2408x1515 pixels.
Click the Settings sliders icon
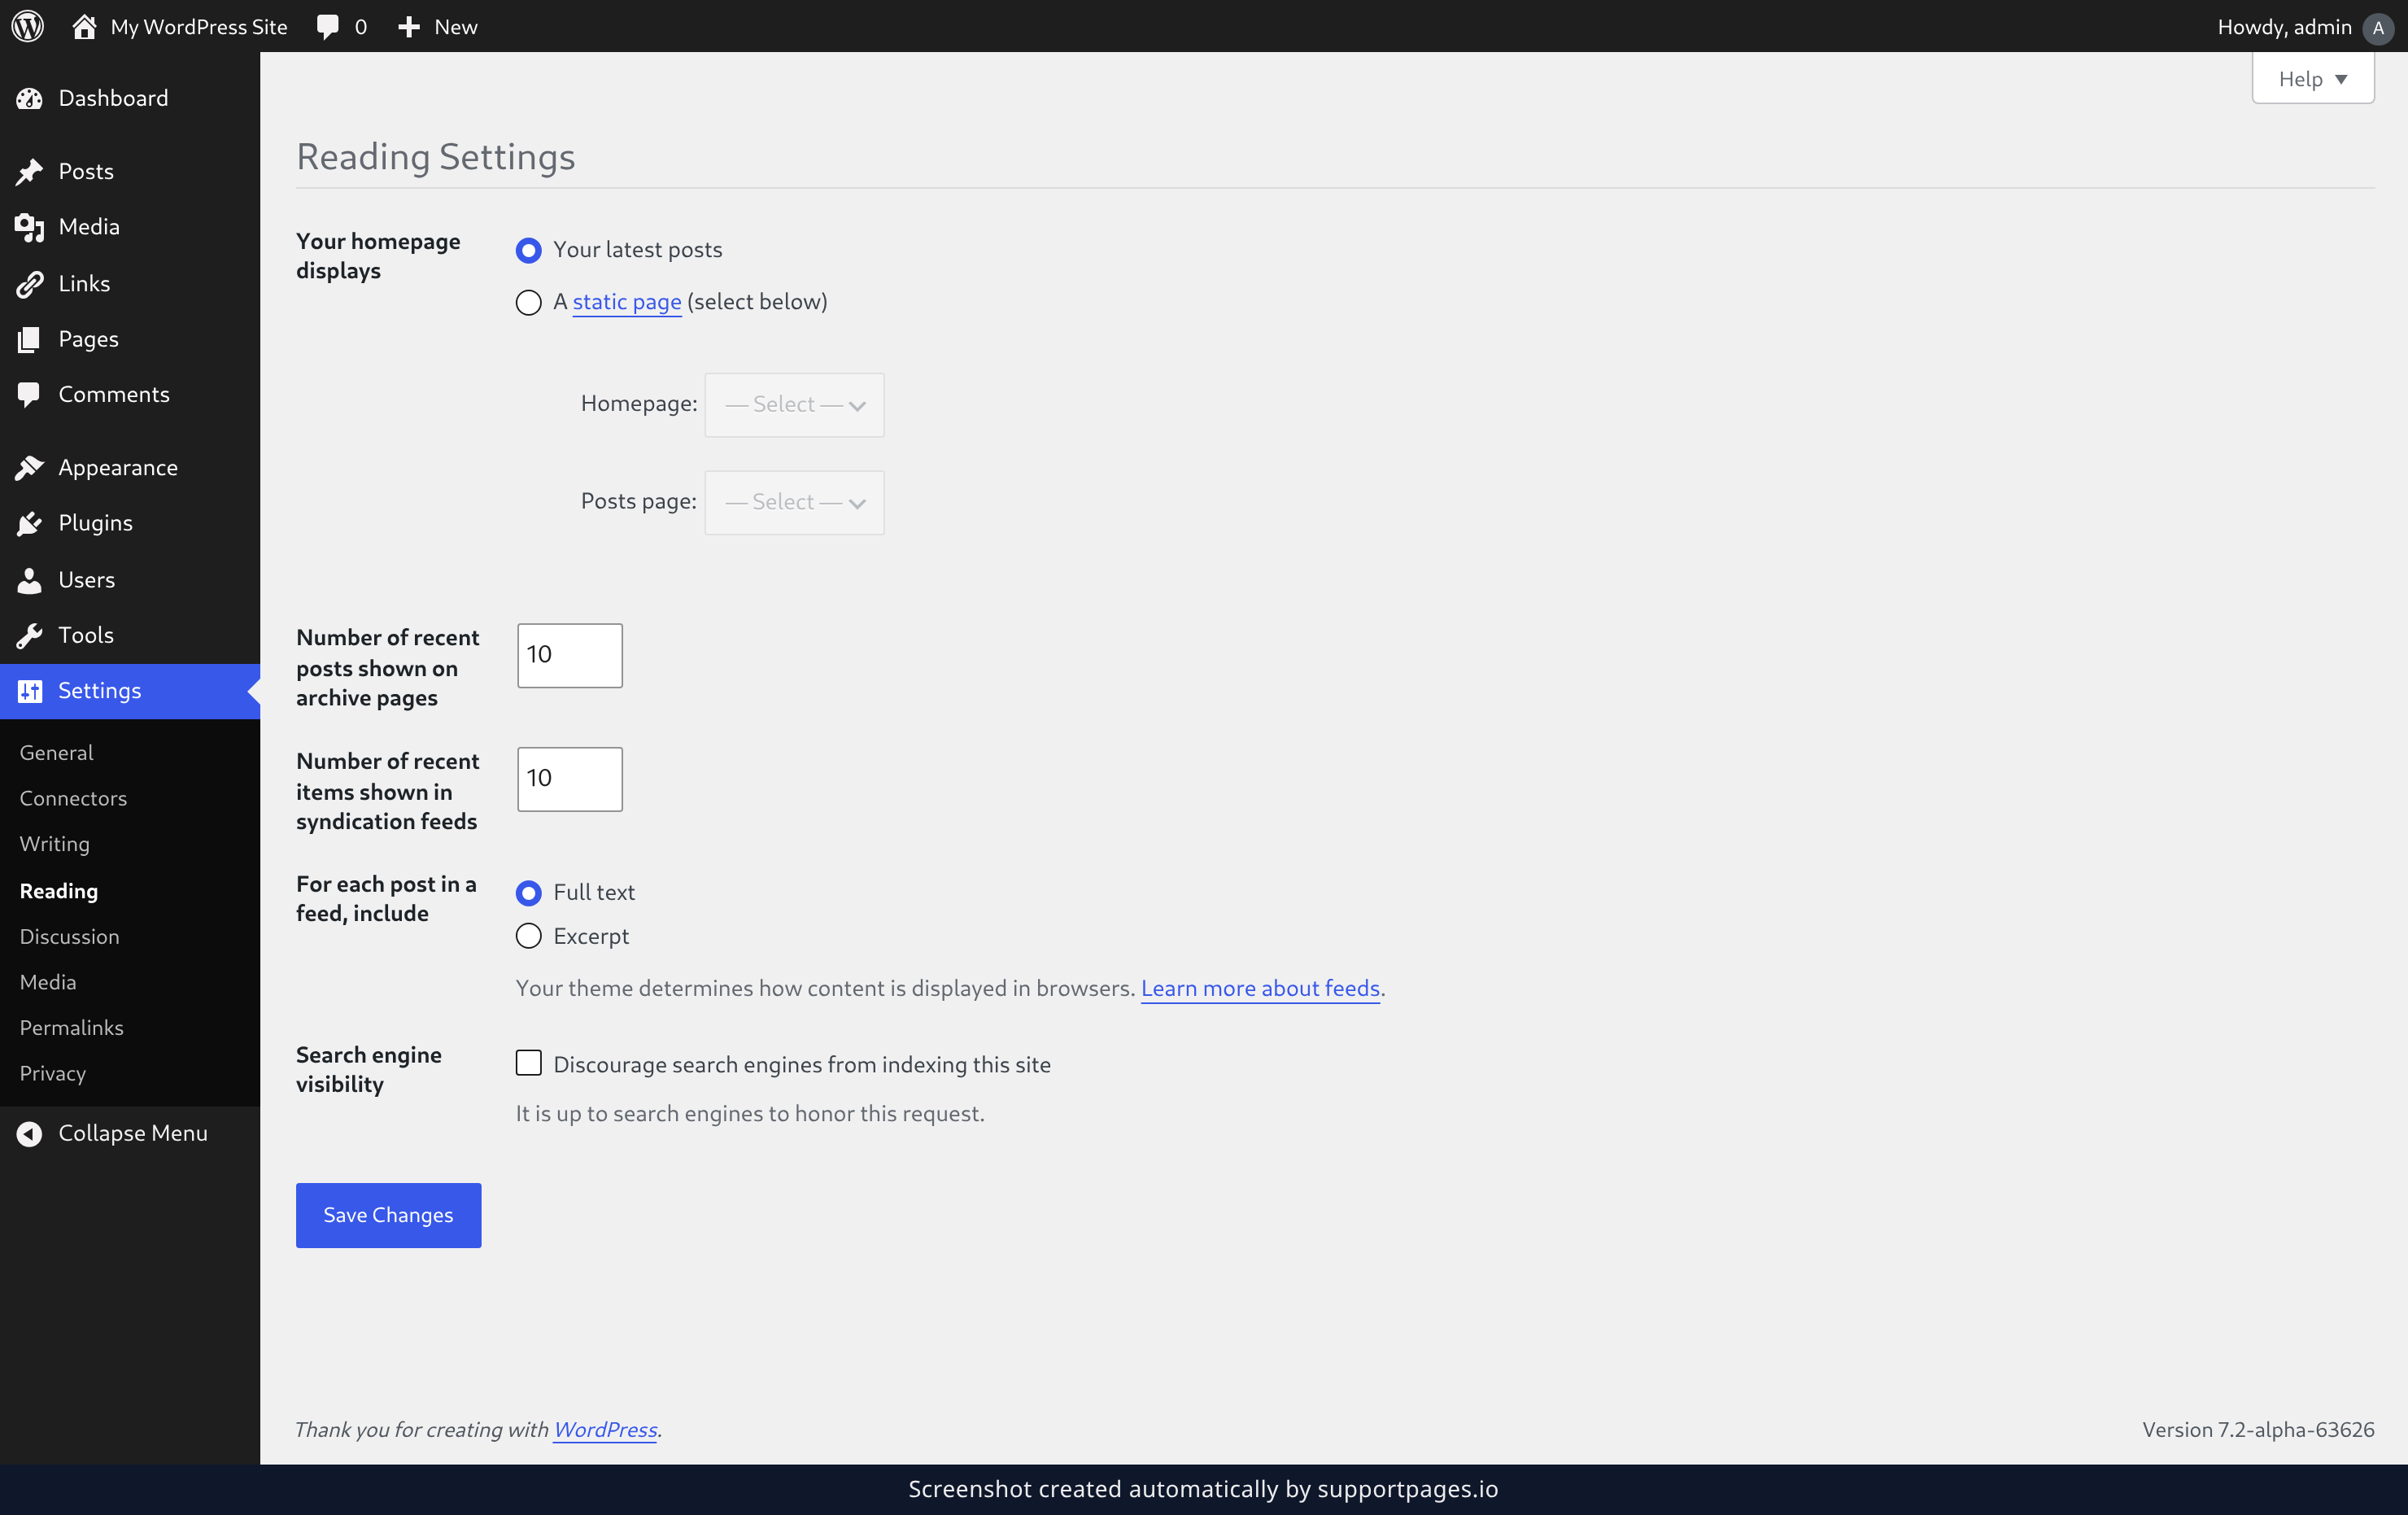point(30,691)
